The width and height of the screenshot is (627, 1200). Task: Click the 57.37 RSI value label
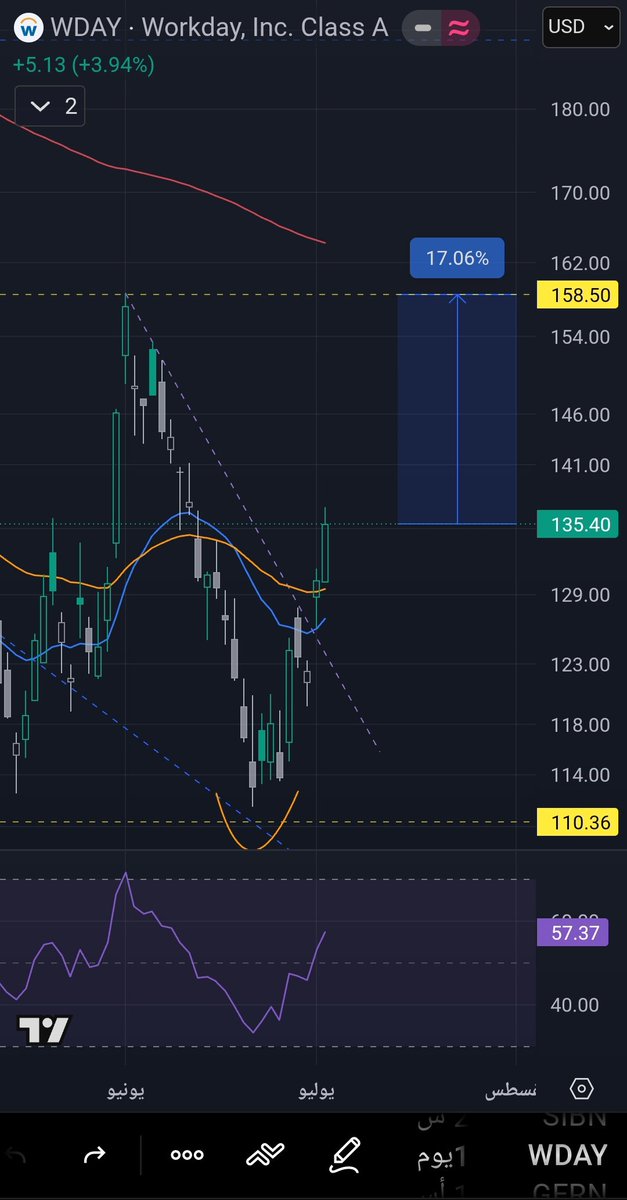572,932
